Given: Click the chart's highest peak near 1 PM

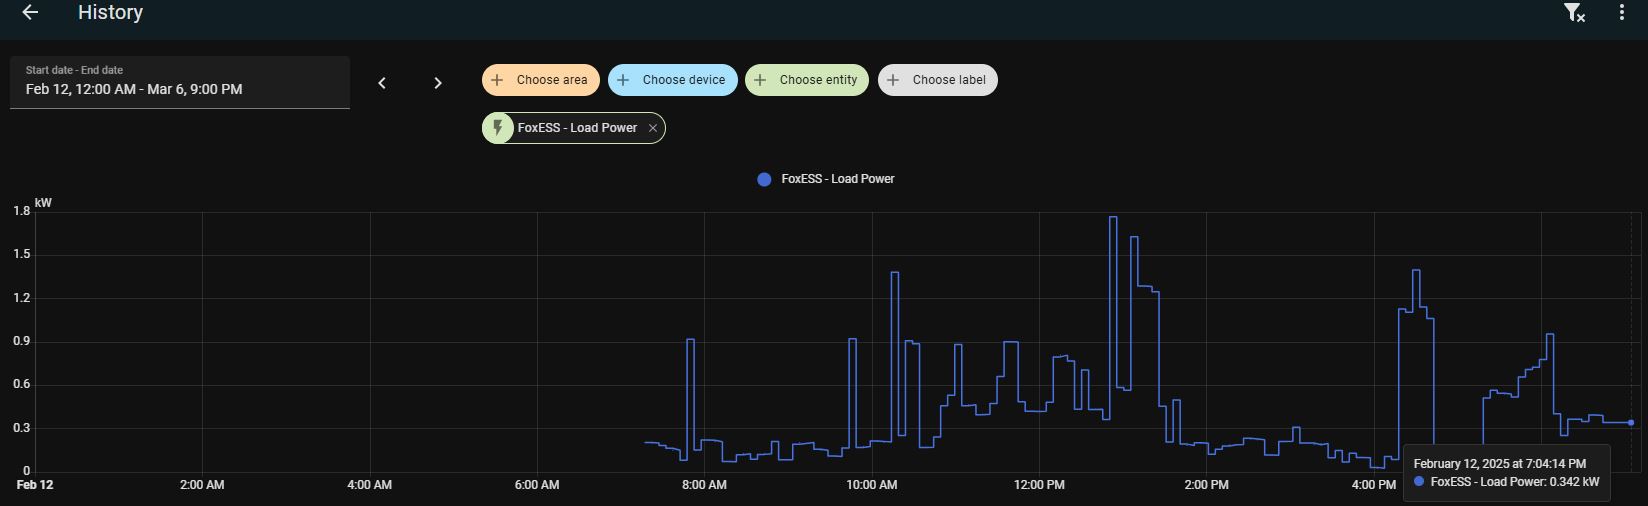Looking at the screenshot, I should (x=1113, y=217).
